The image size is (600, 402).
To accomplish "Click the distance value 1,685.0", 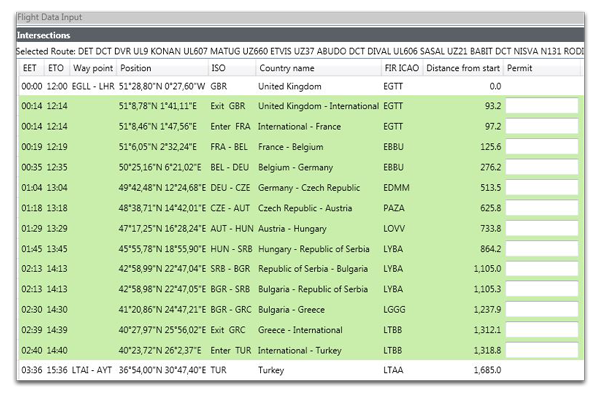I will click(487, 370).
